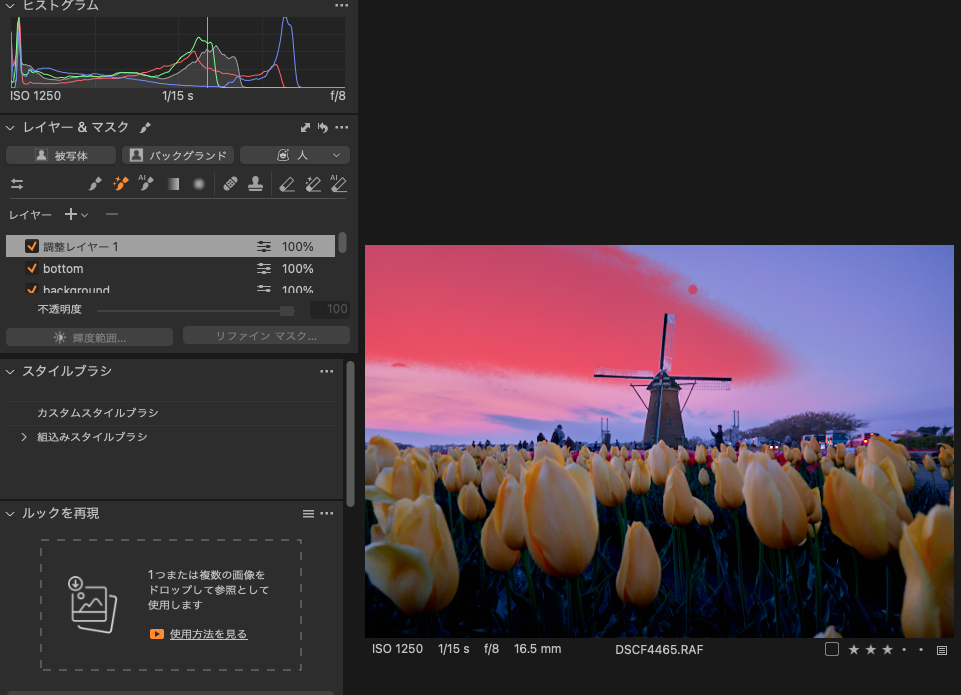The image size is (961, 695).
Task: Pick the Erase Mask eraser tool
Action: tap(287, 184)
